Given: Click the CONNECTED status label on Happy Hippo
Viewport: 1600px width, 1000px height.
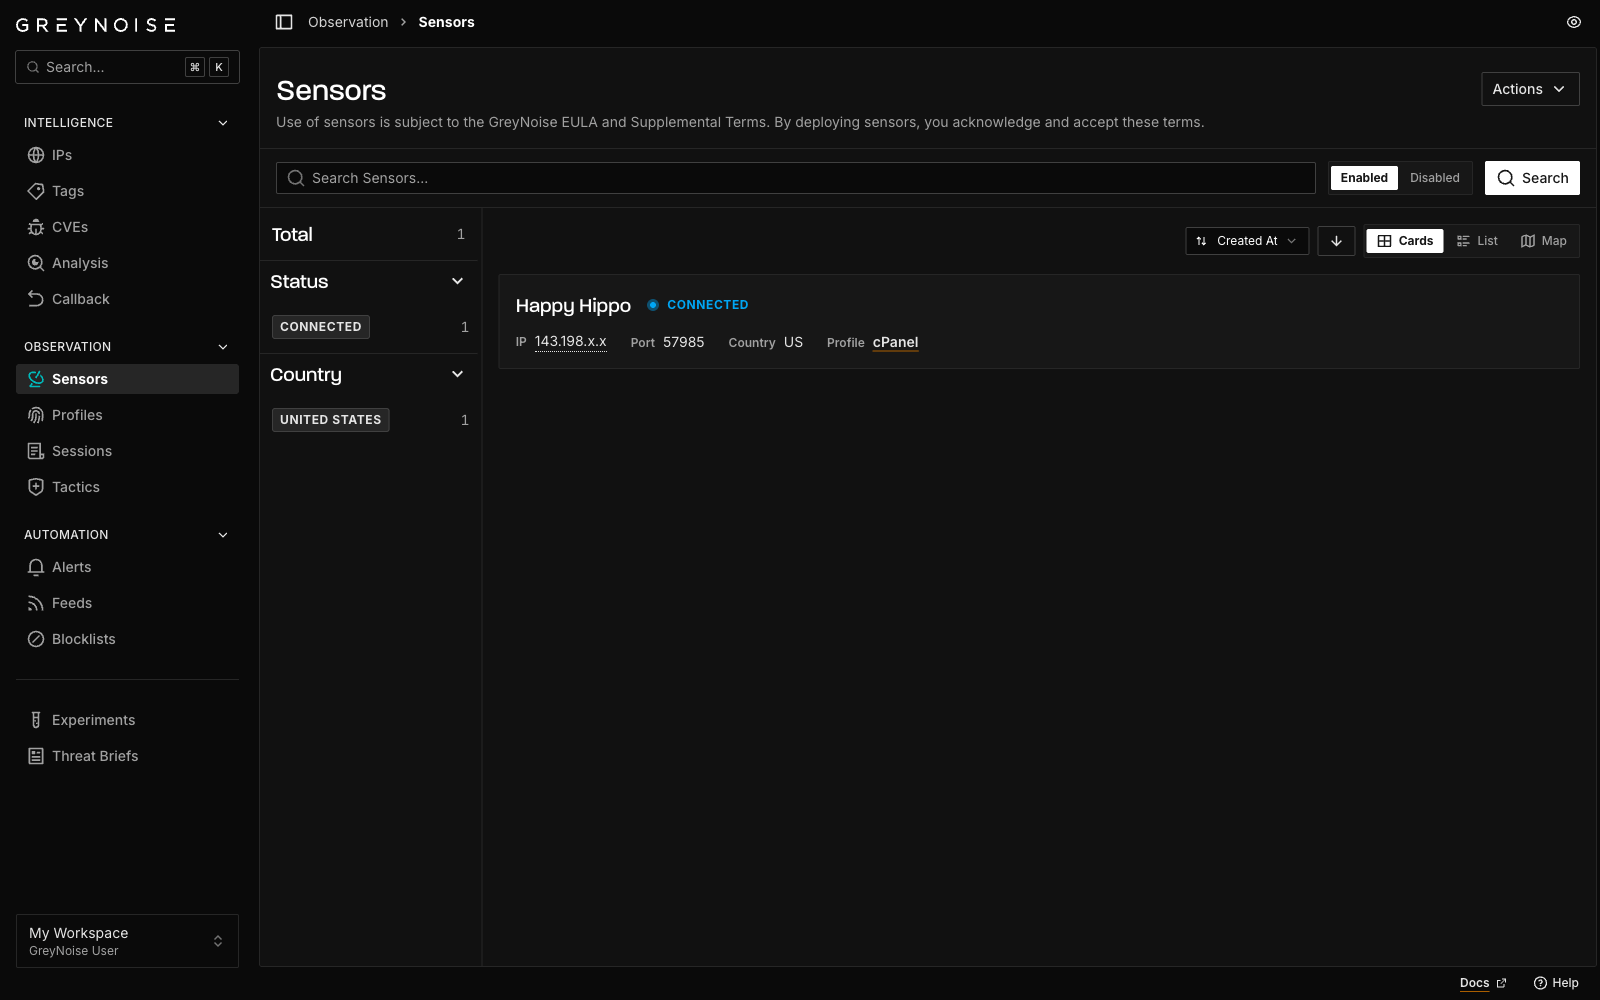Looking at the screenshot, I should pos(708,305).
